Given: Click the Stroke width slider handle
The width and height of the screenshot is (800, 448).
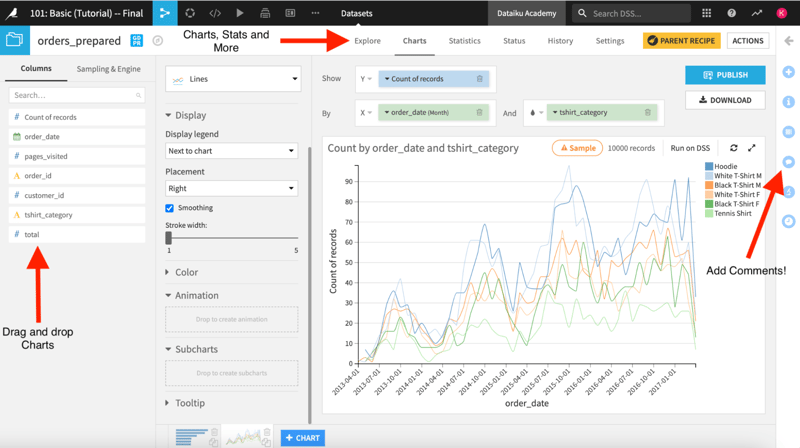Looking at the screenshot, I should pyautogui.click(x=168, y=238).
